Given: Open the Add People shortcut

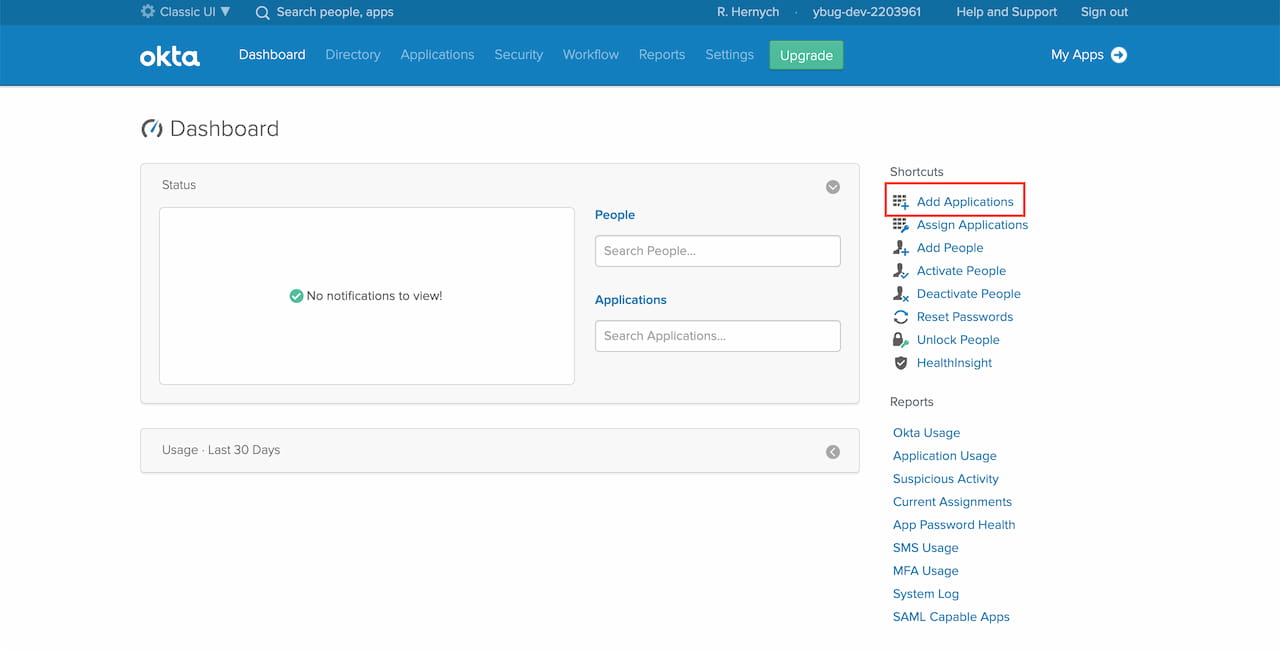Looking at the screenshot, I should (950, 248).
